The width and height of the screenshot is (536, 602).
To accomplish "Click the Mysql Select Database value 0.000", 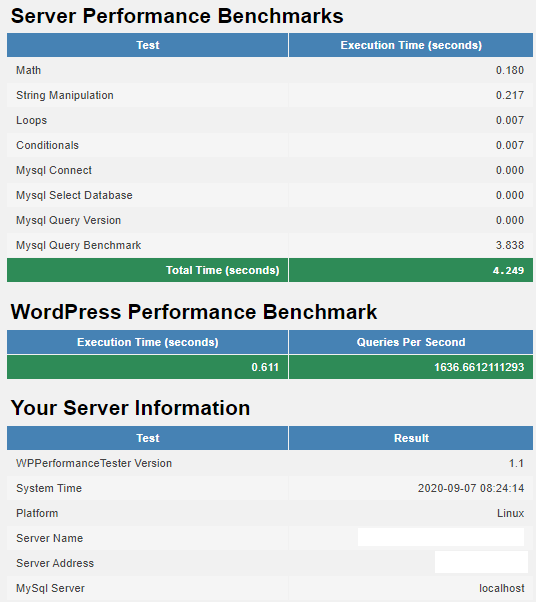I will click(x=510, y=195).
